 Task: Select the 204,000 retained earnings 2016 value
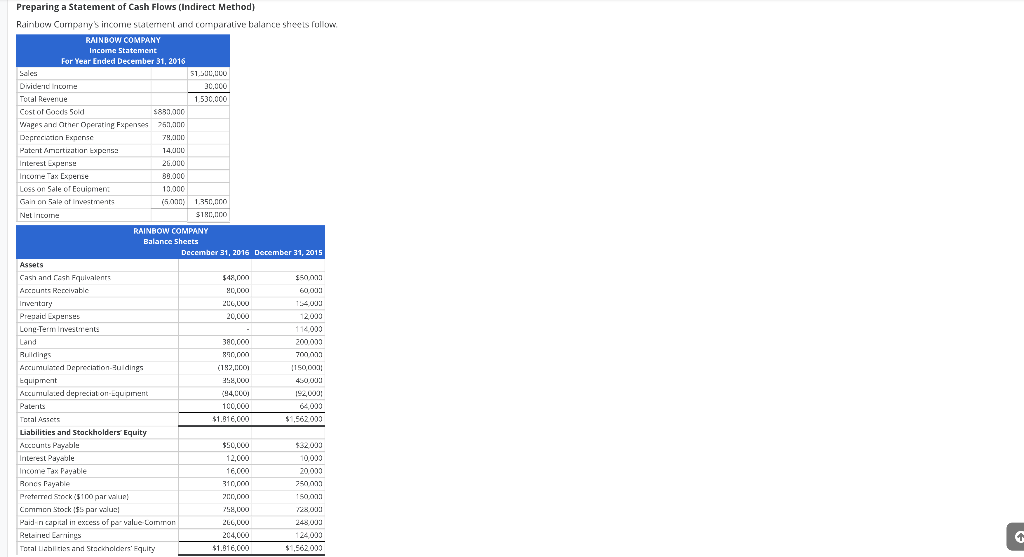236,535
